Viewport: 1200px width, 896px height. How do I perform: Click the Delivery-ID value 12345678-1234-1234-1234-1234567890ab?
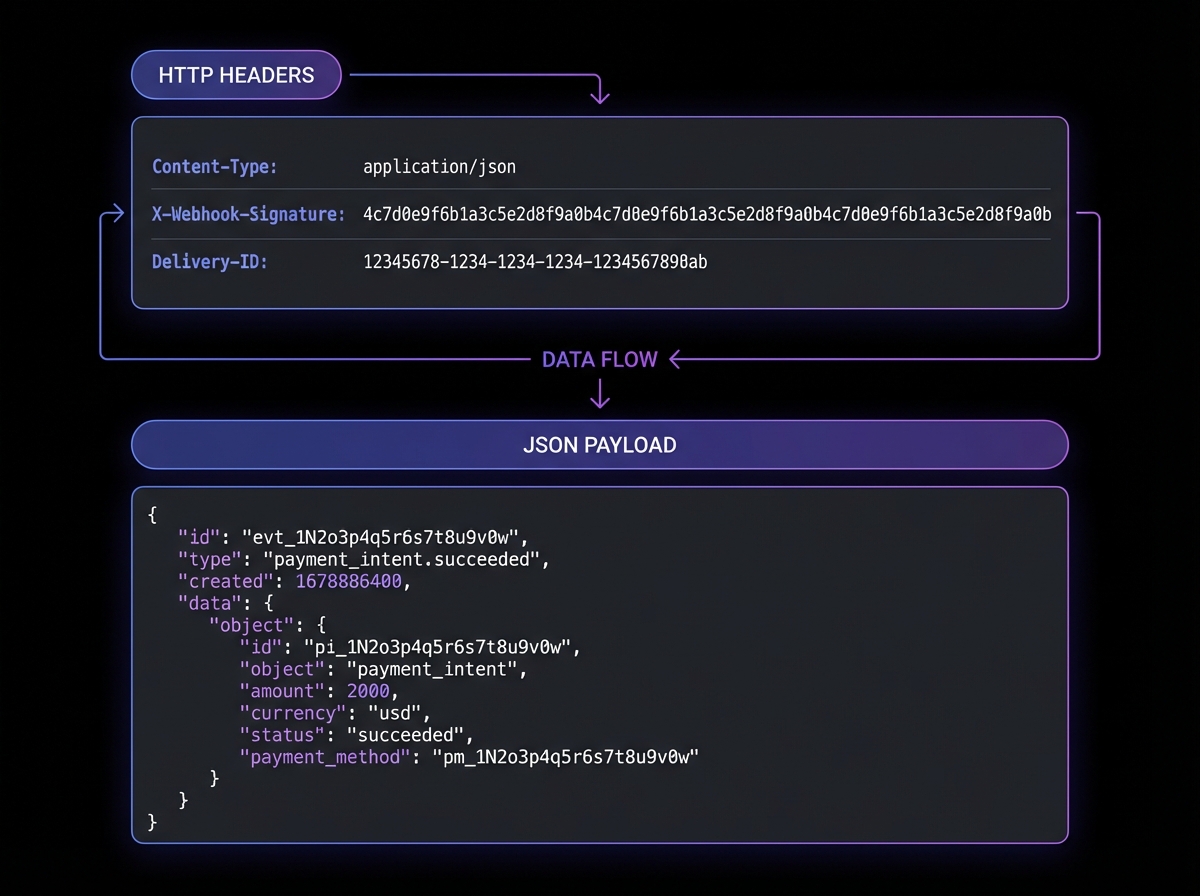535,261
